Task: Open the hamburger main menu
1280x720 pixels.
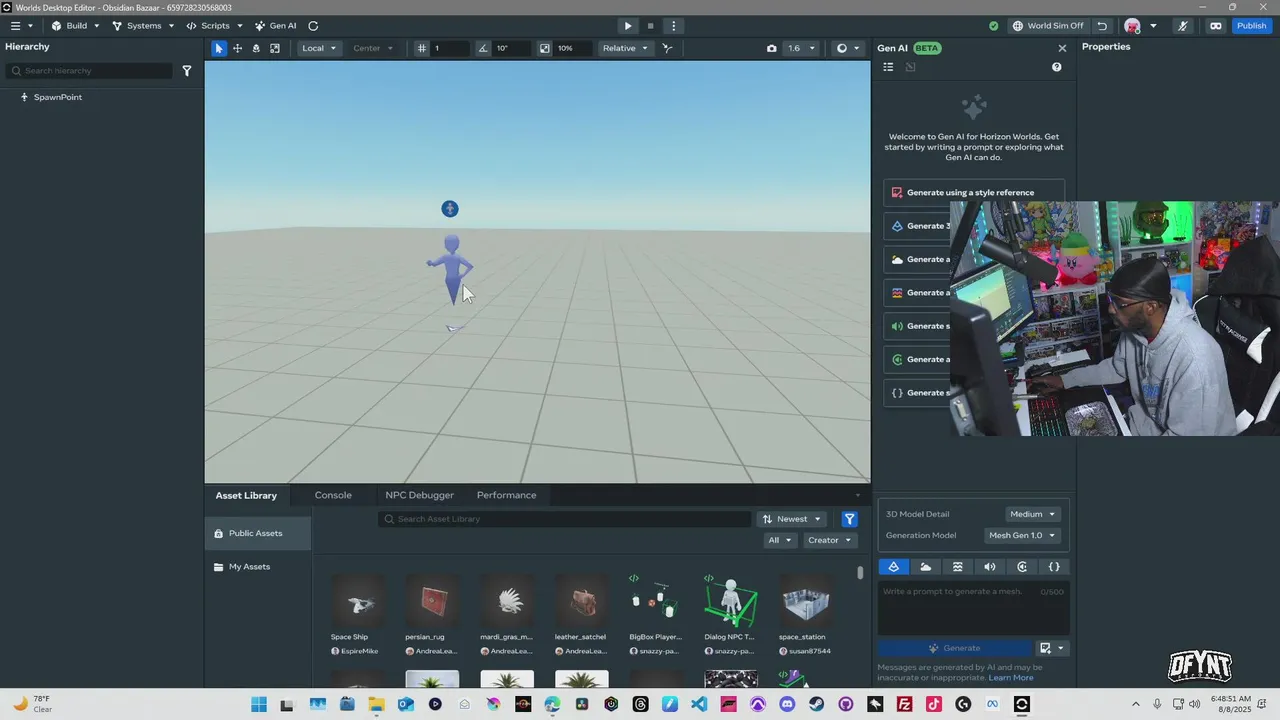Action: [15, 26]
